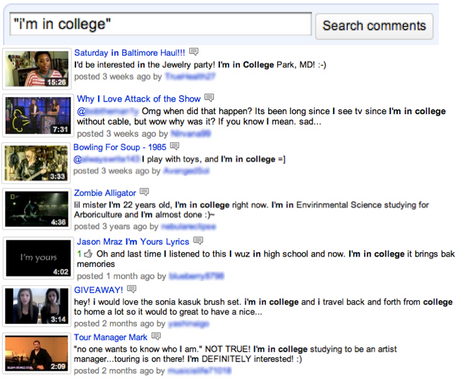Viewport: 460px width, 379px height.
Task: Click the comment text "no one wants to know who I am."
Action: click(138, 349)
